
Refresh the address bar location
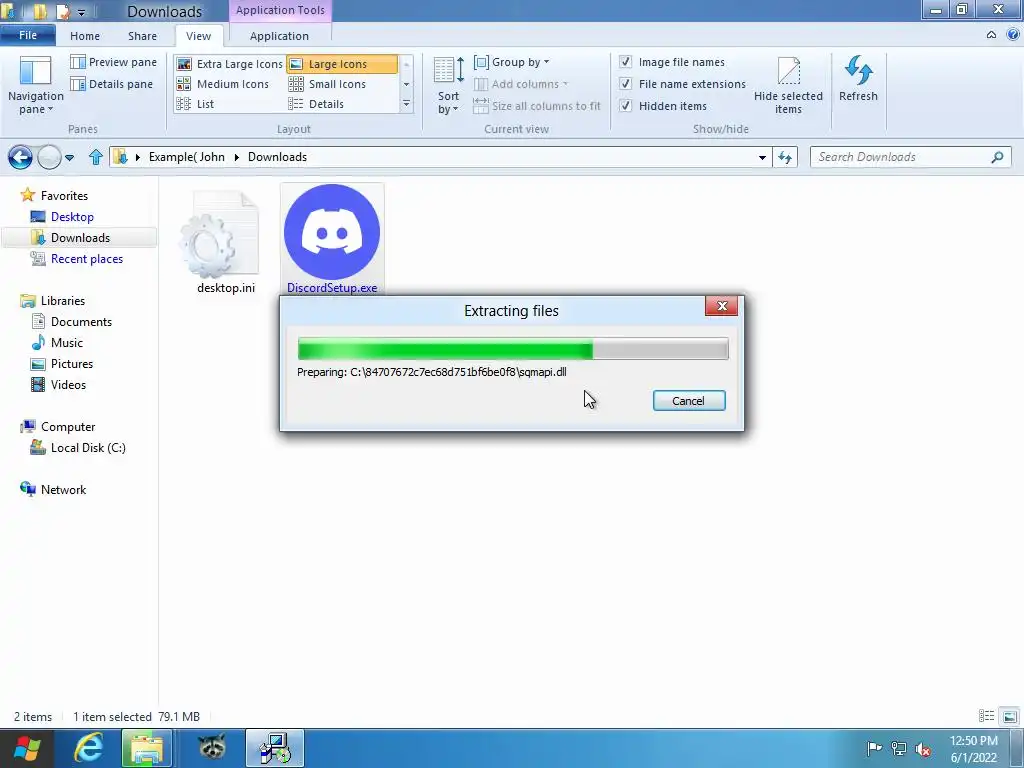click(785, 157)
